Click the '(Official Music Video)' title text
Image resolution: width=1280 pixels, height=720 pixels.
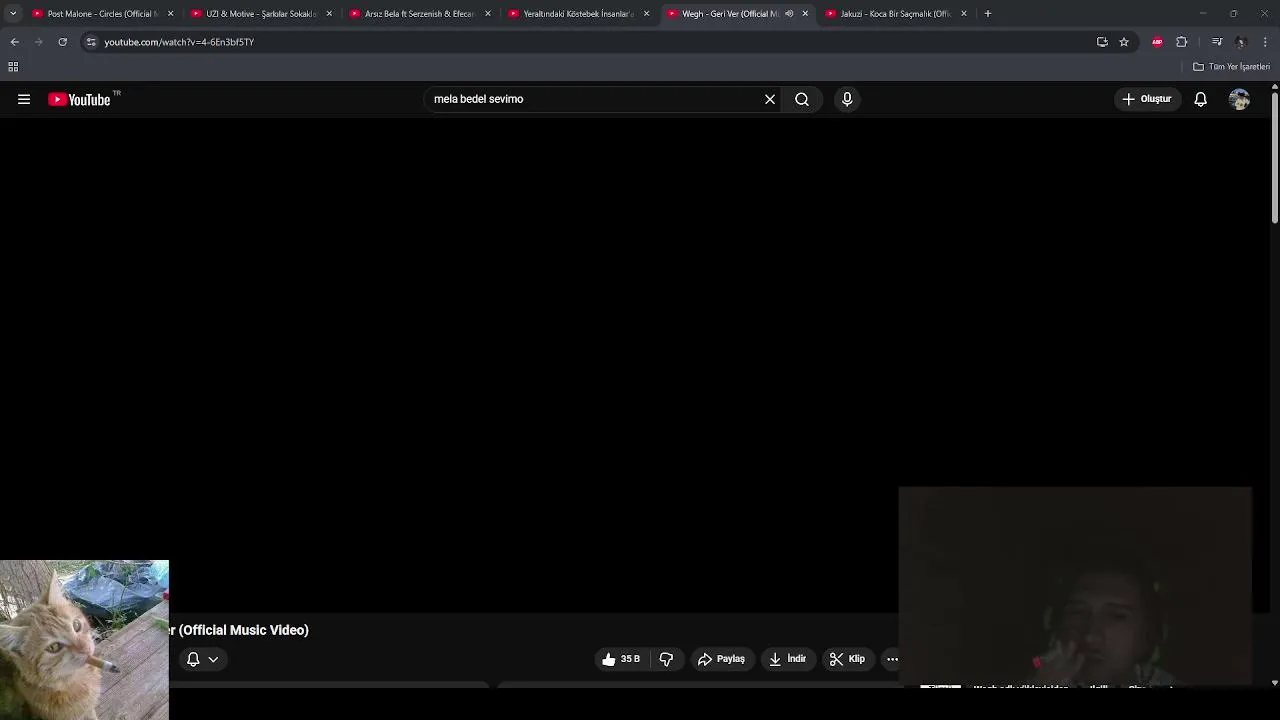tap(244, 630)
